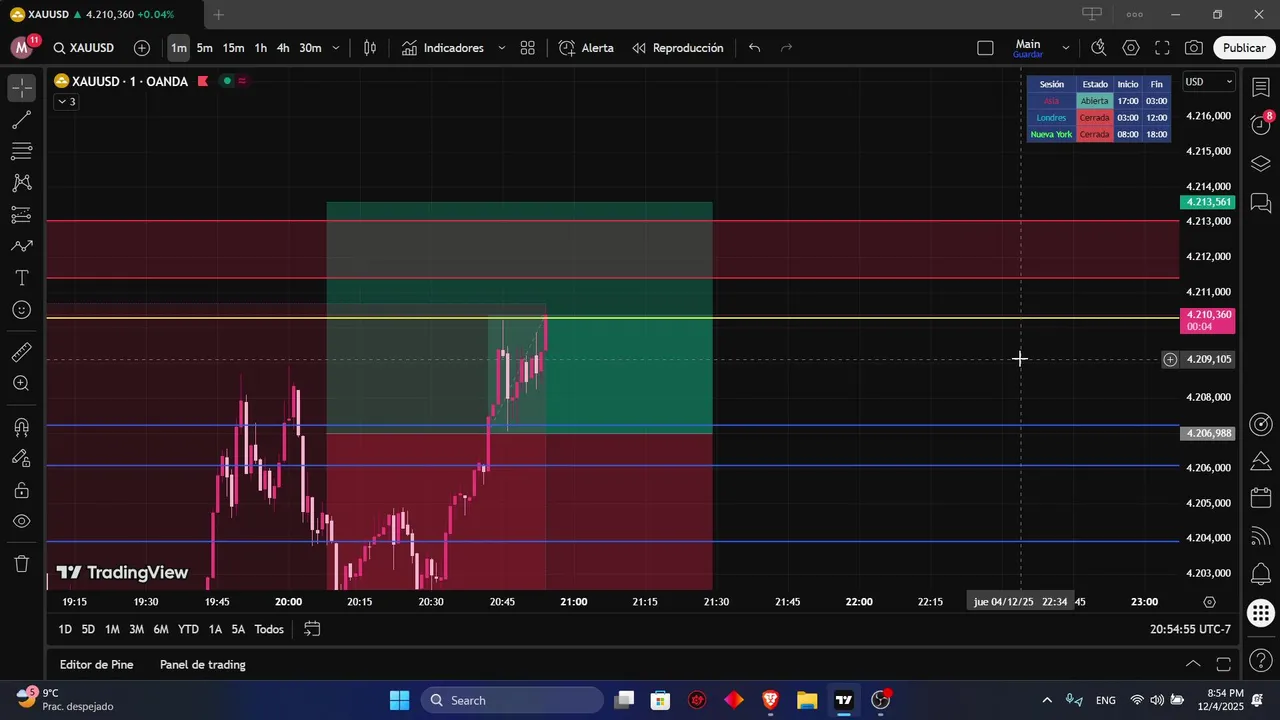Expand the timeframe dropdown arrow
Viewport: 1280px width, 720px height.
(x=336, y=48)
